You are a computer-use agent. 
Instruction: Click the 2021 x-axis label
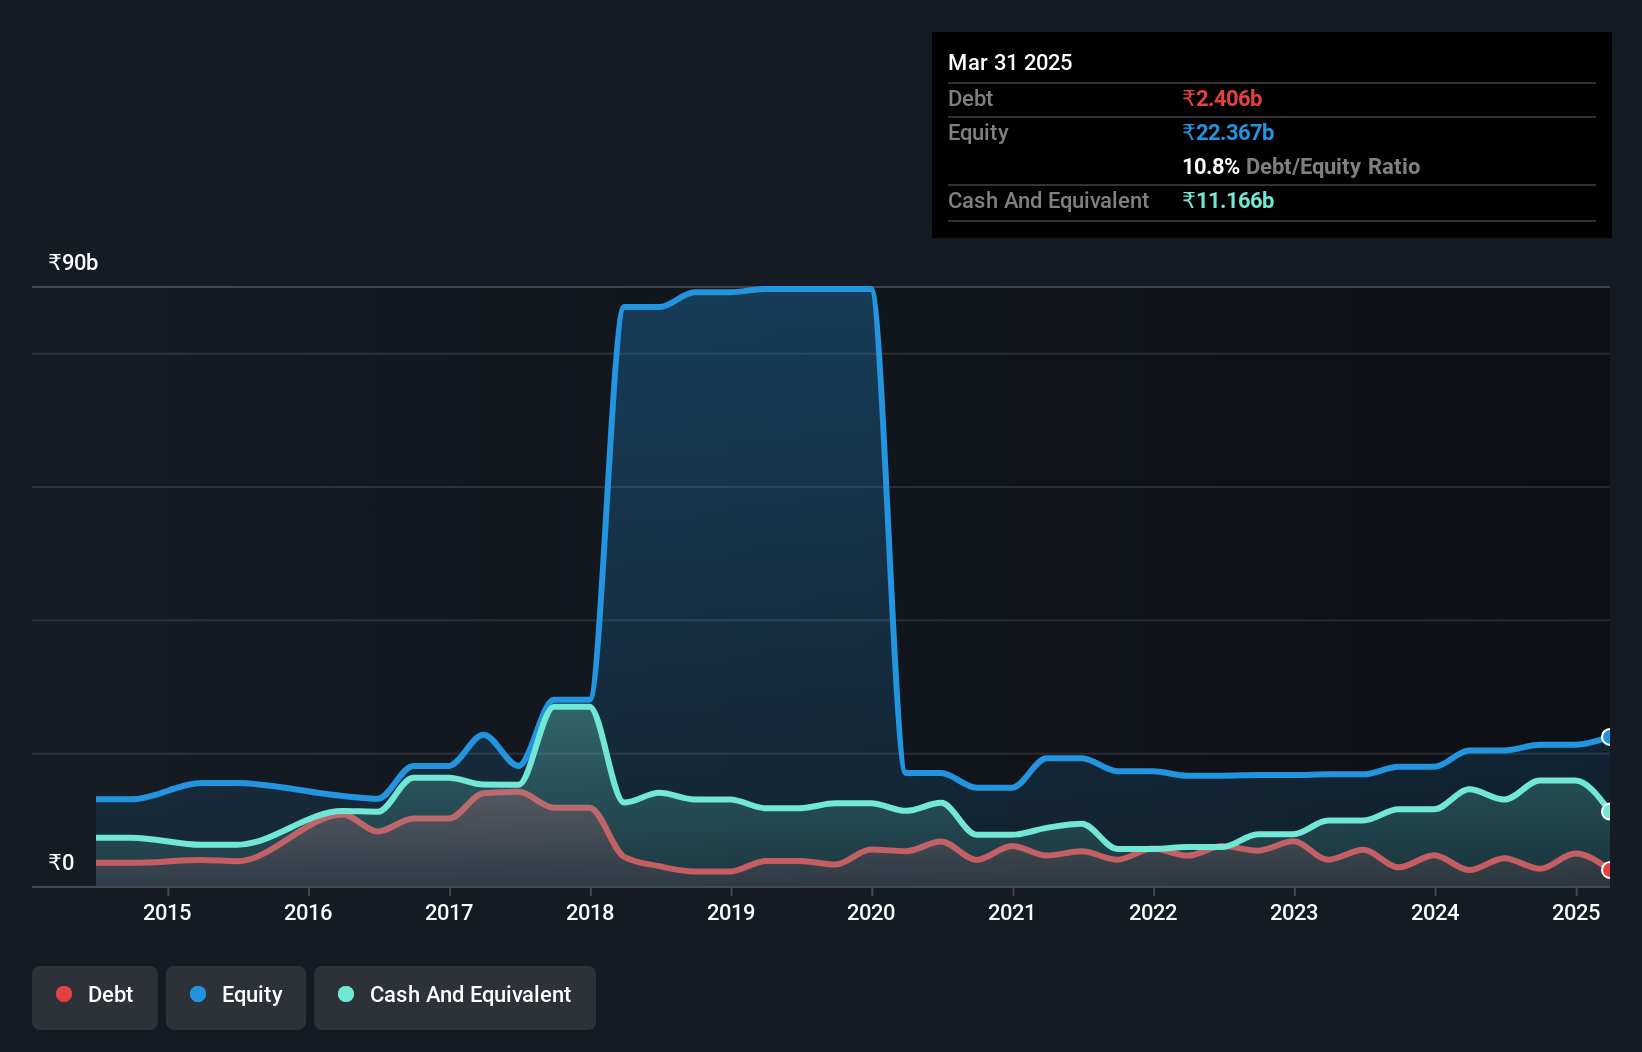click(x=1012, y=912)
